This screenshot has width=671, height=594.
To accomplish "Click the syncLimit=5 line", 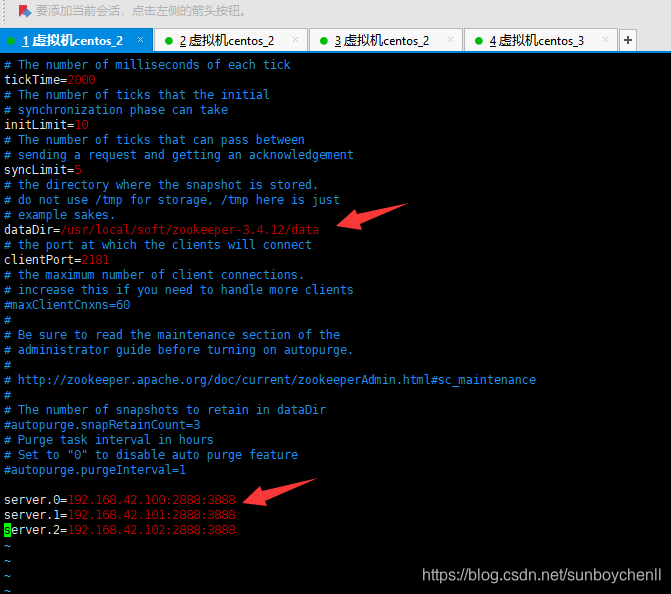I will coord(43,170).
